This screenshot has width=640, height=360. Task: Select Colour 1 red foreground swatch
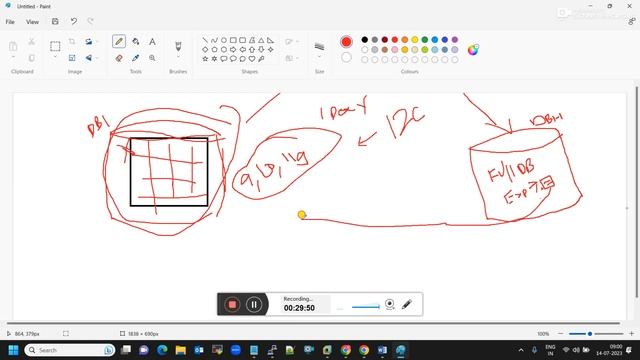(346, 41)
